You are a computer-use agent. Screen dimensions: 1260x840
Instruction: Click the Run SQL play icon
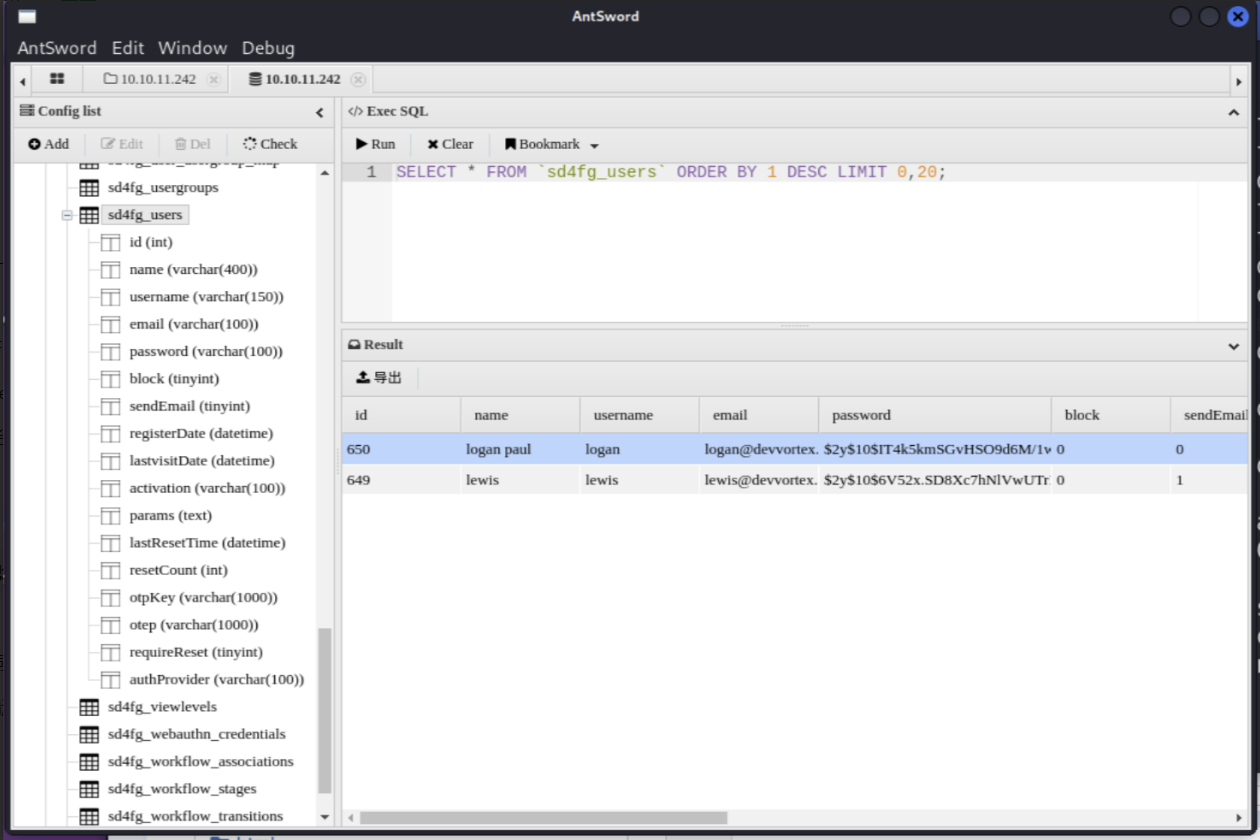362,144
